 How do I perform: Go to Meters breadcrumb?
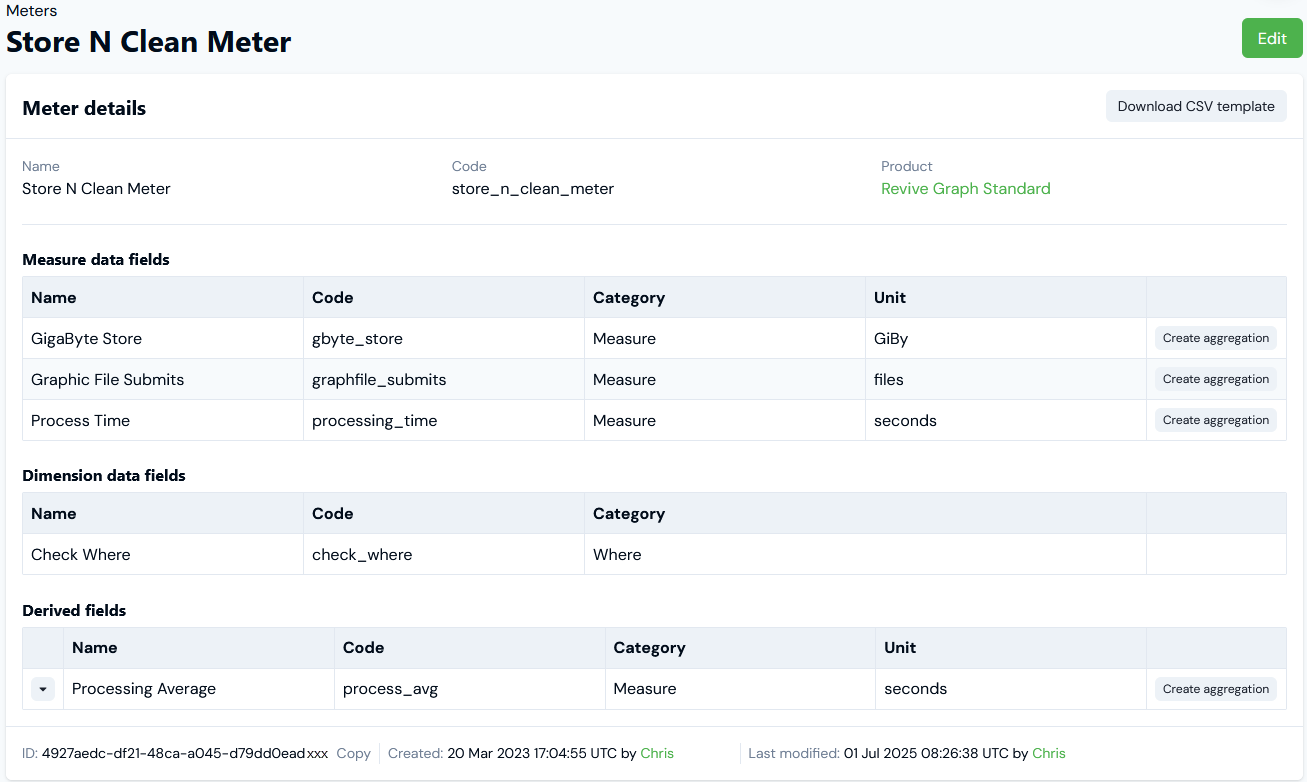coord(32,11)
